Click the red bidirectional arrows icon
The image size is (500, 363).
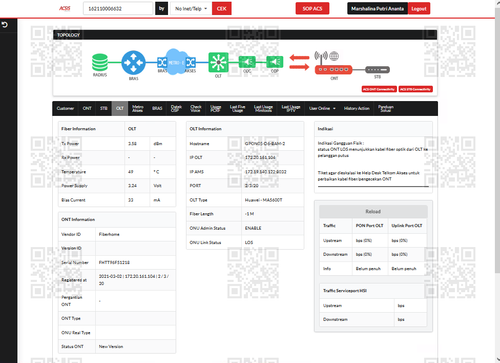tap(299, 62)
